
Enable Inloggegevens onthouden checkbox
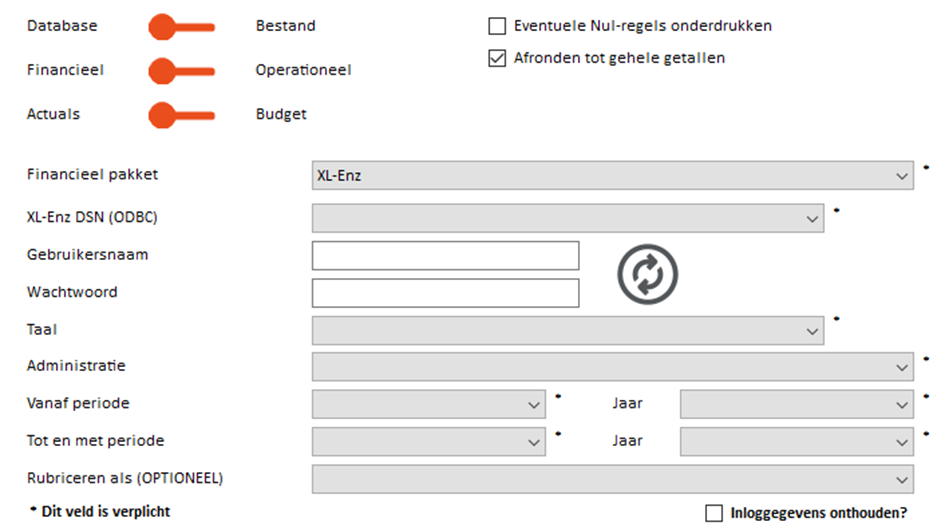714,513
